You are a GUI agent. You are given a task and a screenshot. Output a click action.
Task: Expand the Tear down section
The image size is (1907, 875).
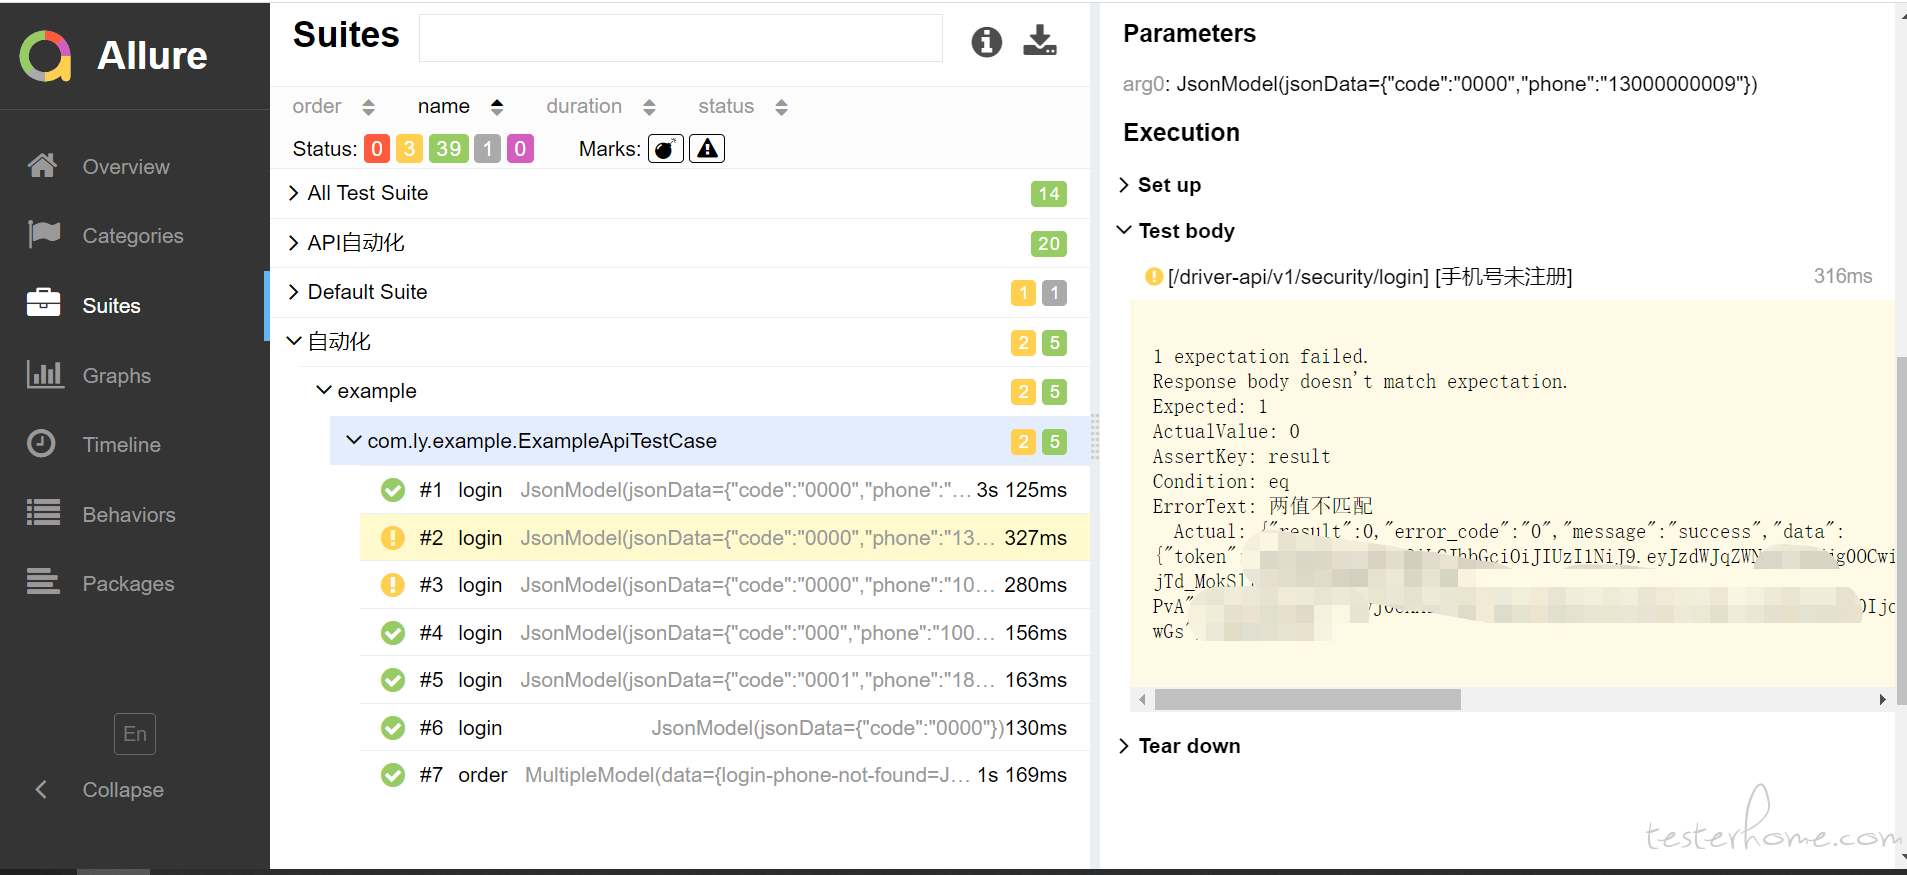1179,746
